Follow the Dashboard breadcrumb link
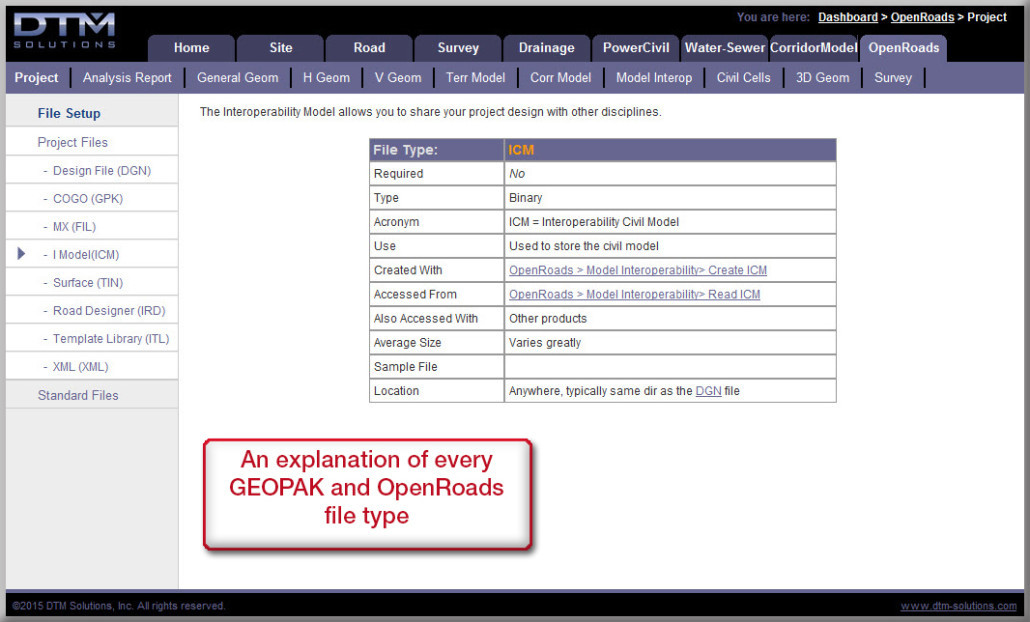This screenshot has height=622, width=1030. click(847, 17)
